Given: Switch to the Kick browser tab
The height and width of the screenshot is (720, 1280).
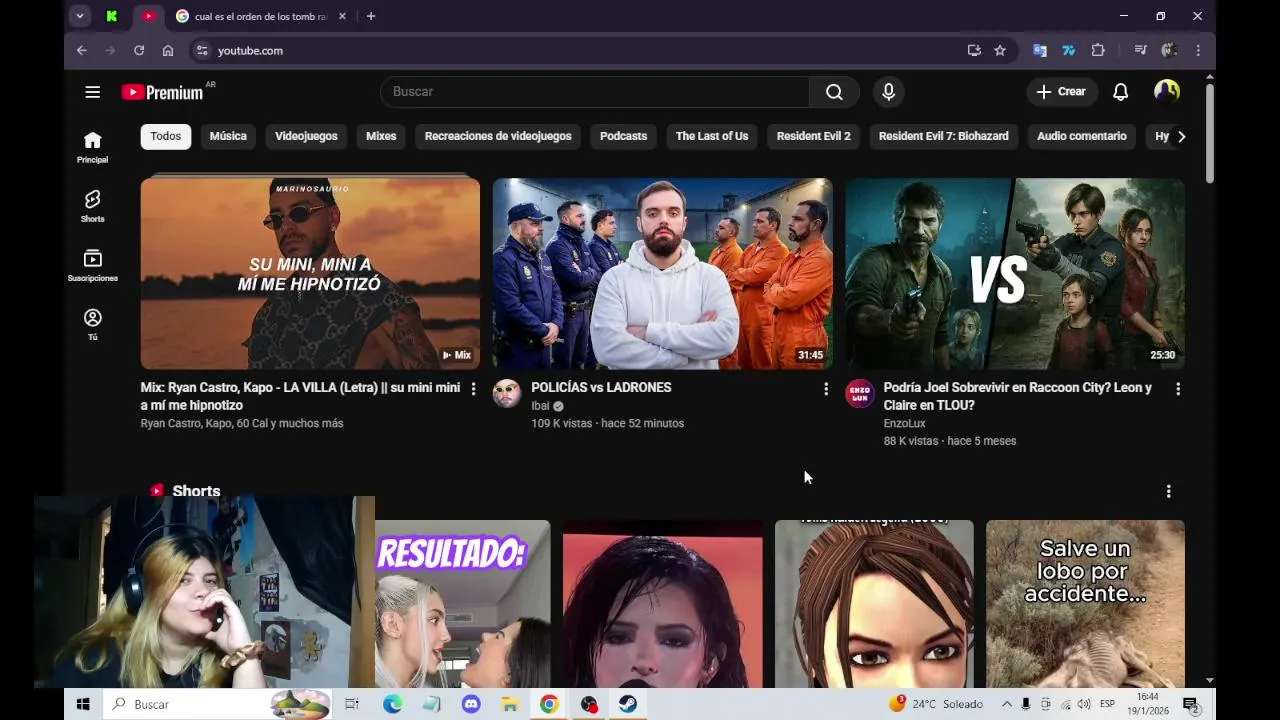Looking at the screenshot, I should point(112,16).
